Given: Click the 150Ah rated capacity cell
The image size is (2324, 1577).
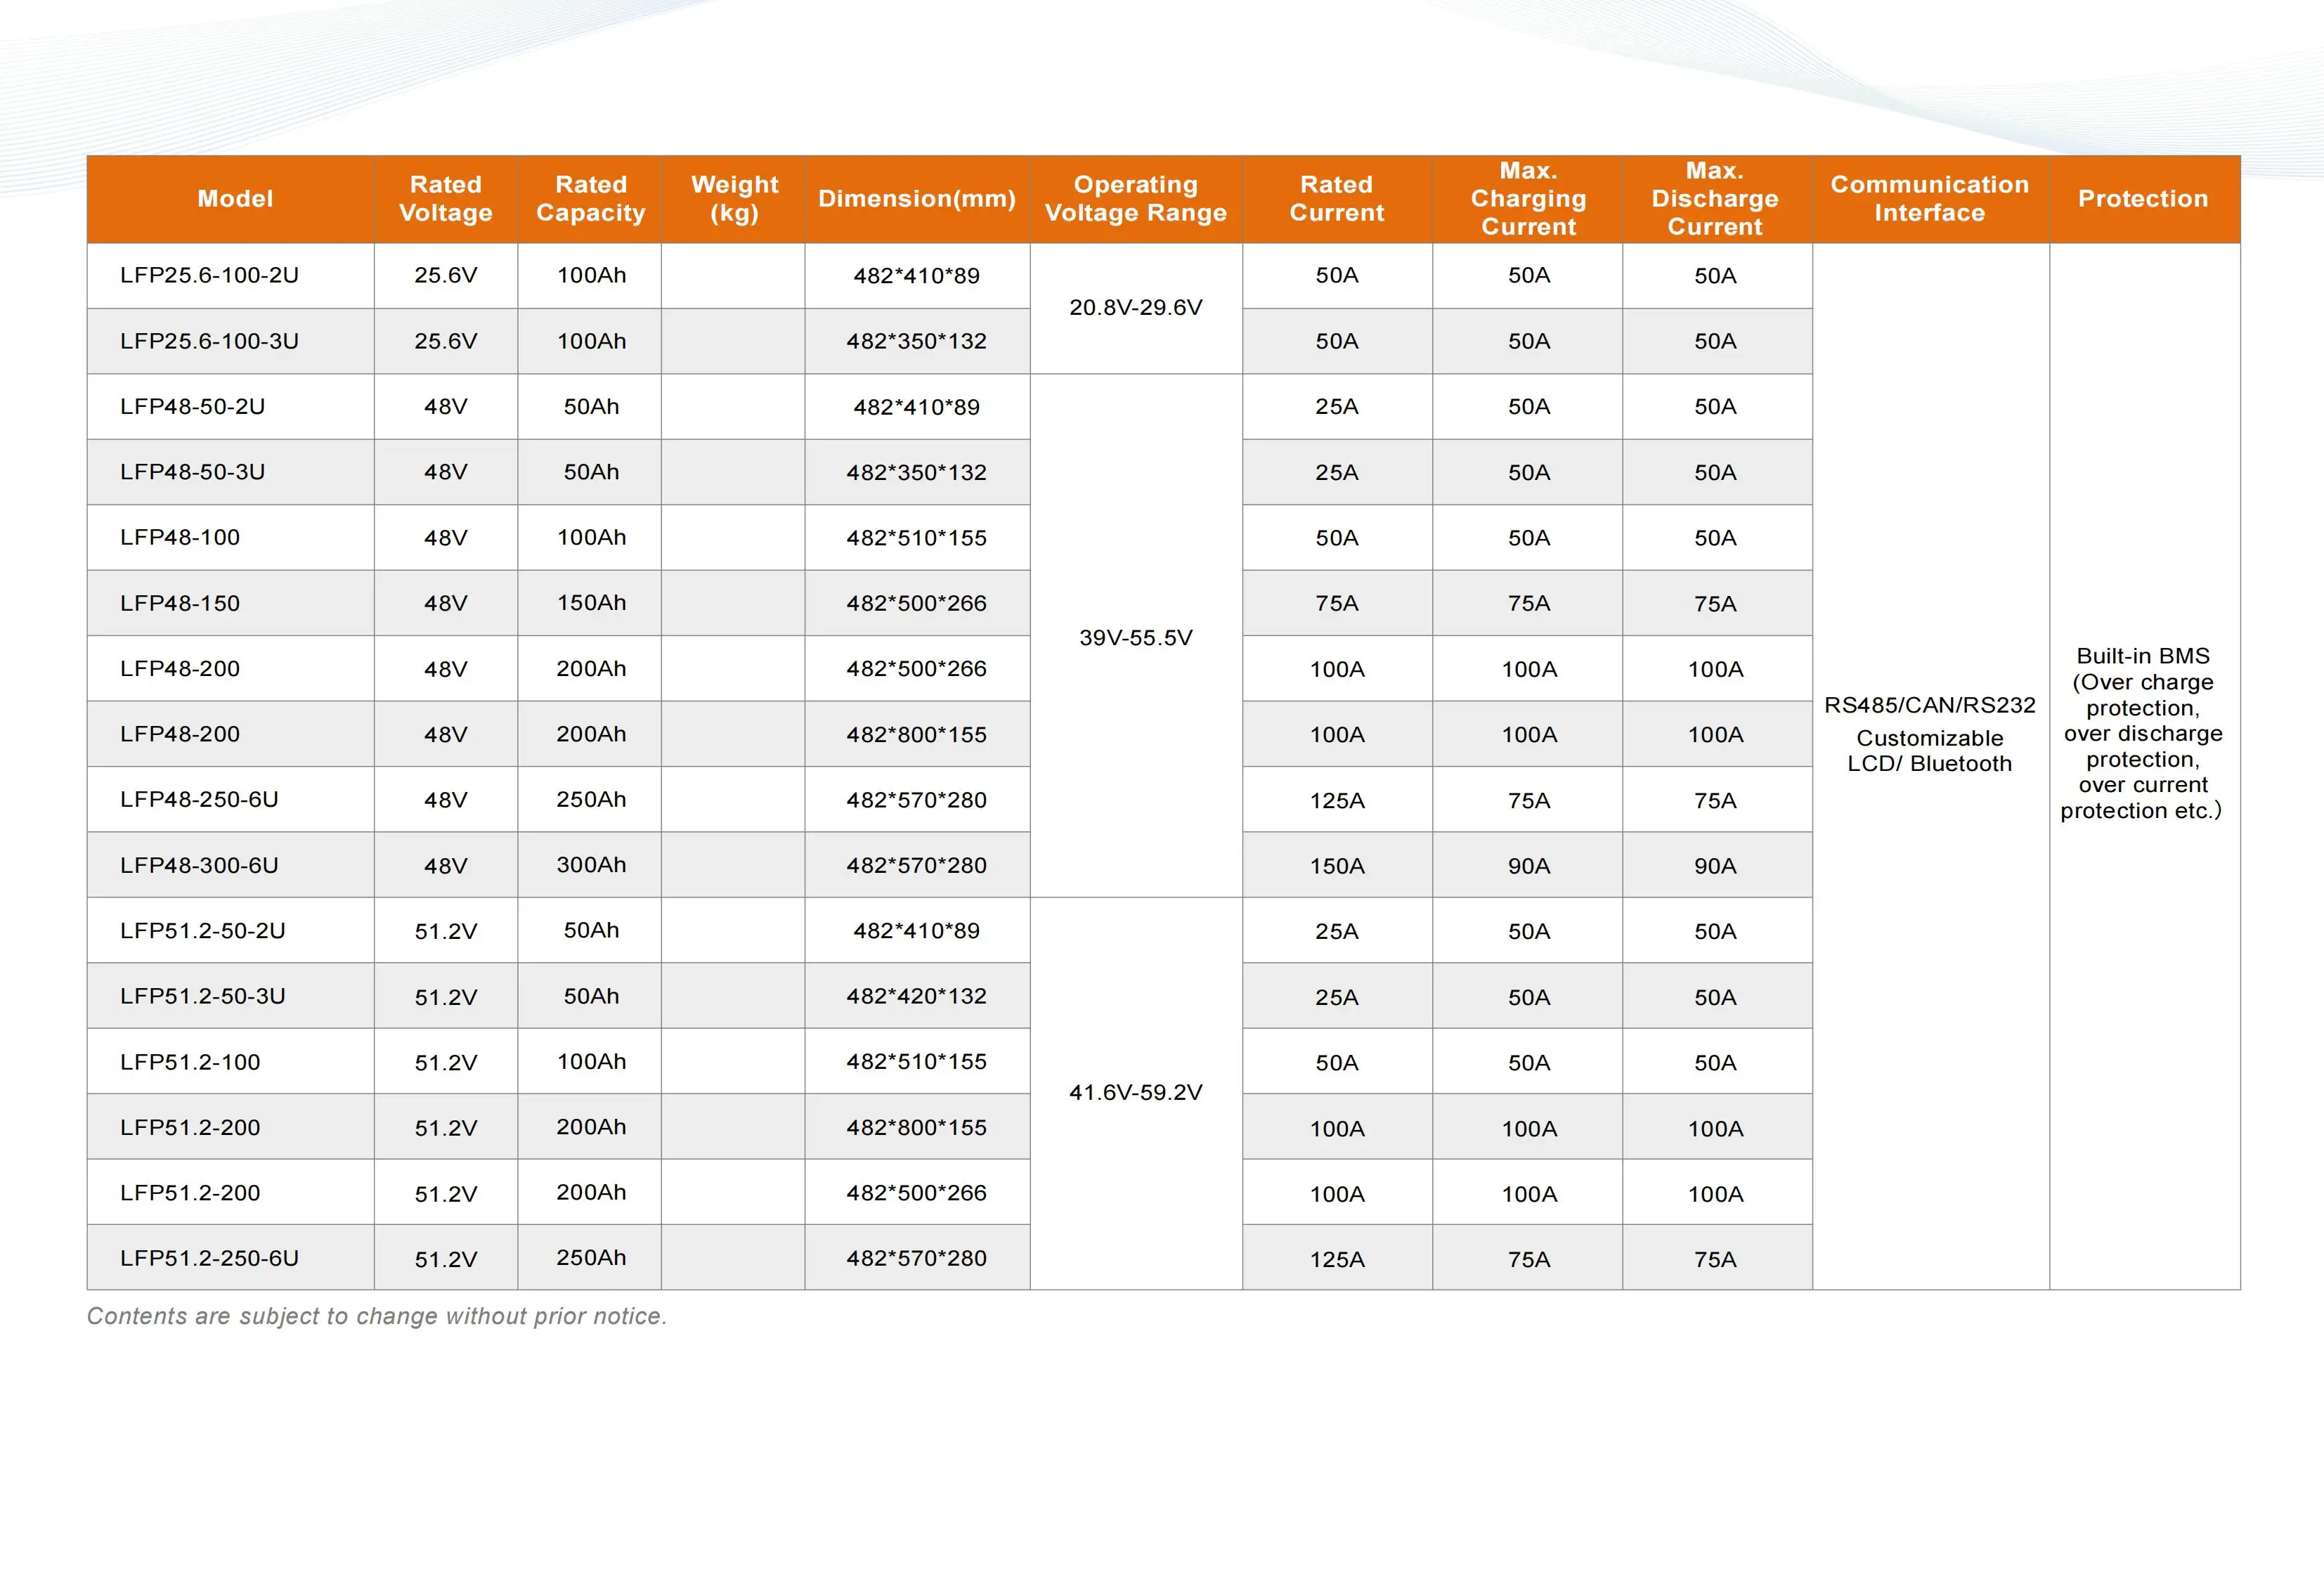Looking at the screenshot, I should (x=591, y=603).
